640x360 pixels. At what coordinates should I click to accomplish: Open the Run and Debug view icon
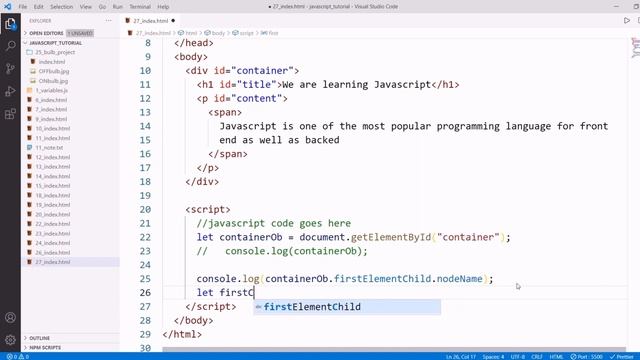10,91
